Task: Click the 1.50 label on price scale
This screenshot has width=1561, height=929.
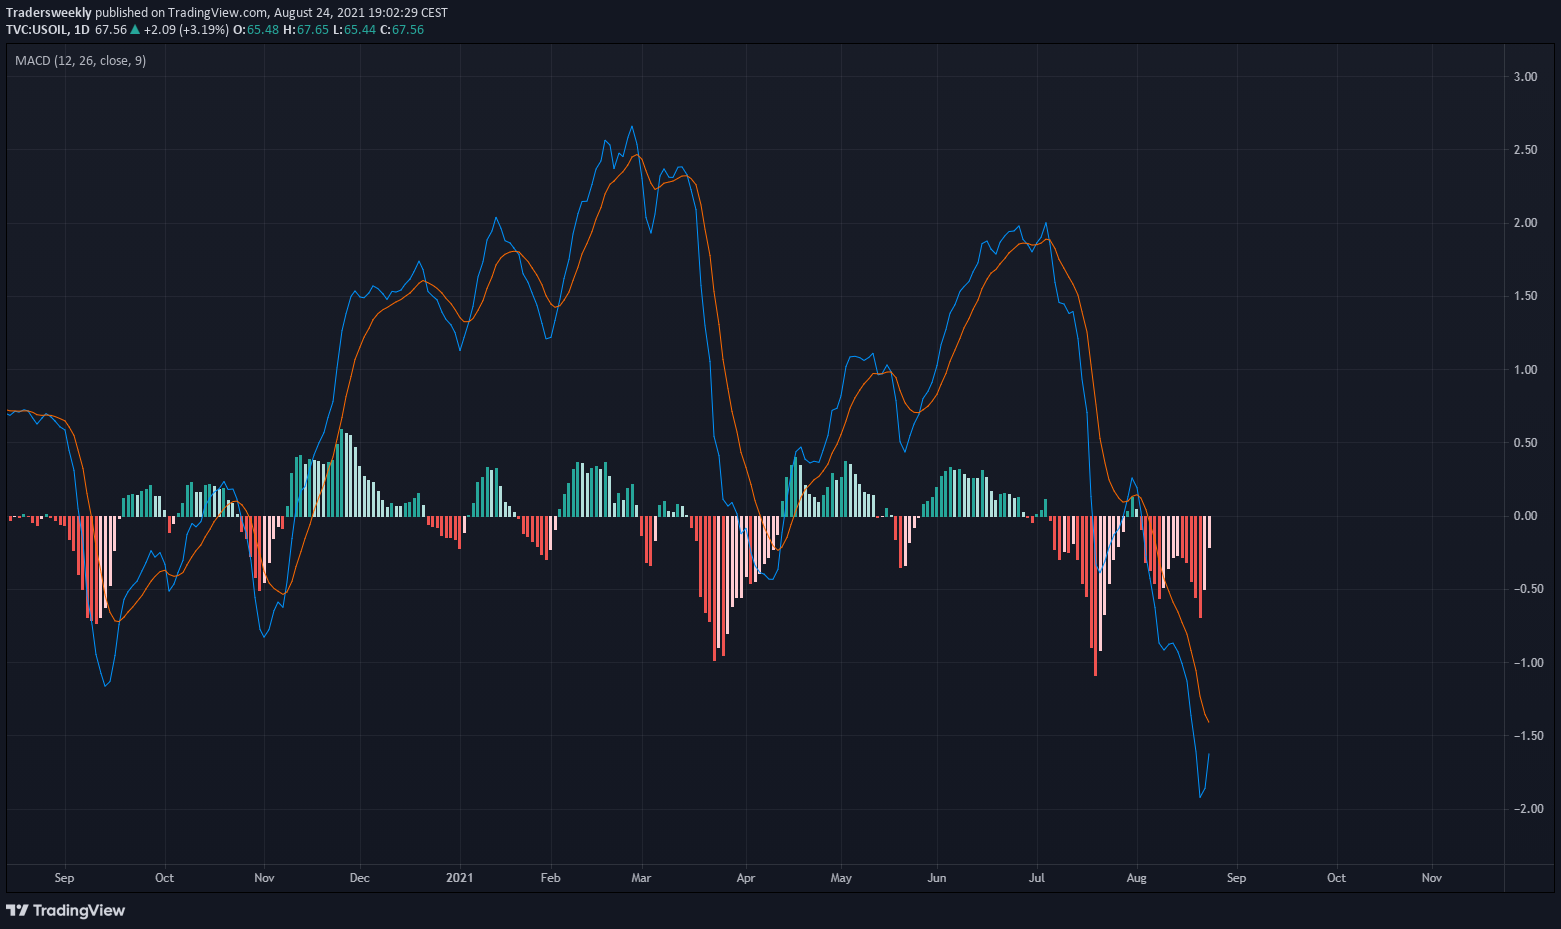Action: coord(1525,296)
